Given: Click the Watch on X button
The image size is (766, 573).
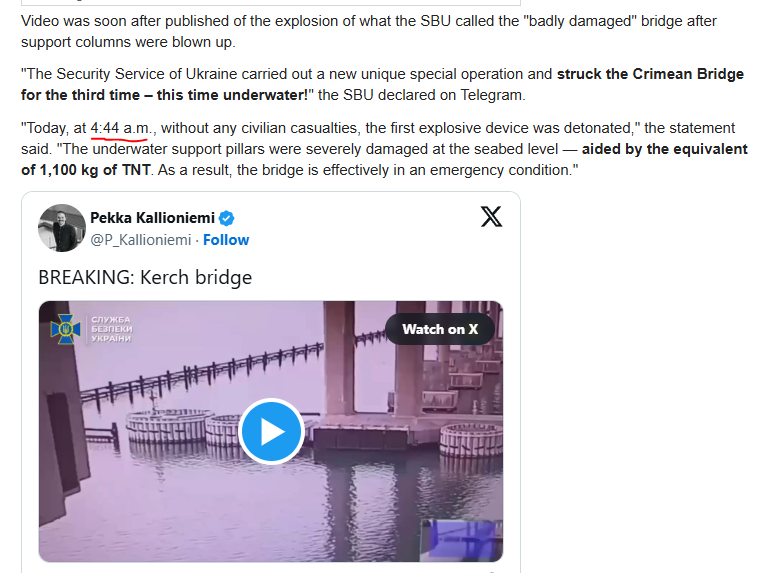Looking at the screenshot, I should tap(440, 329).
